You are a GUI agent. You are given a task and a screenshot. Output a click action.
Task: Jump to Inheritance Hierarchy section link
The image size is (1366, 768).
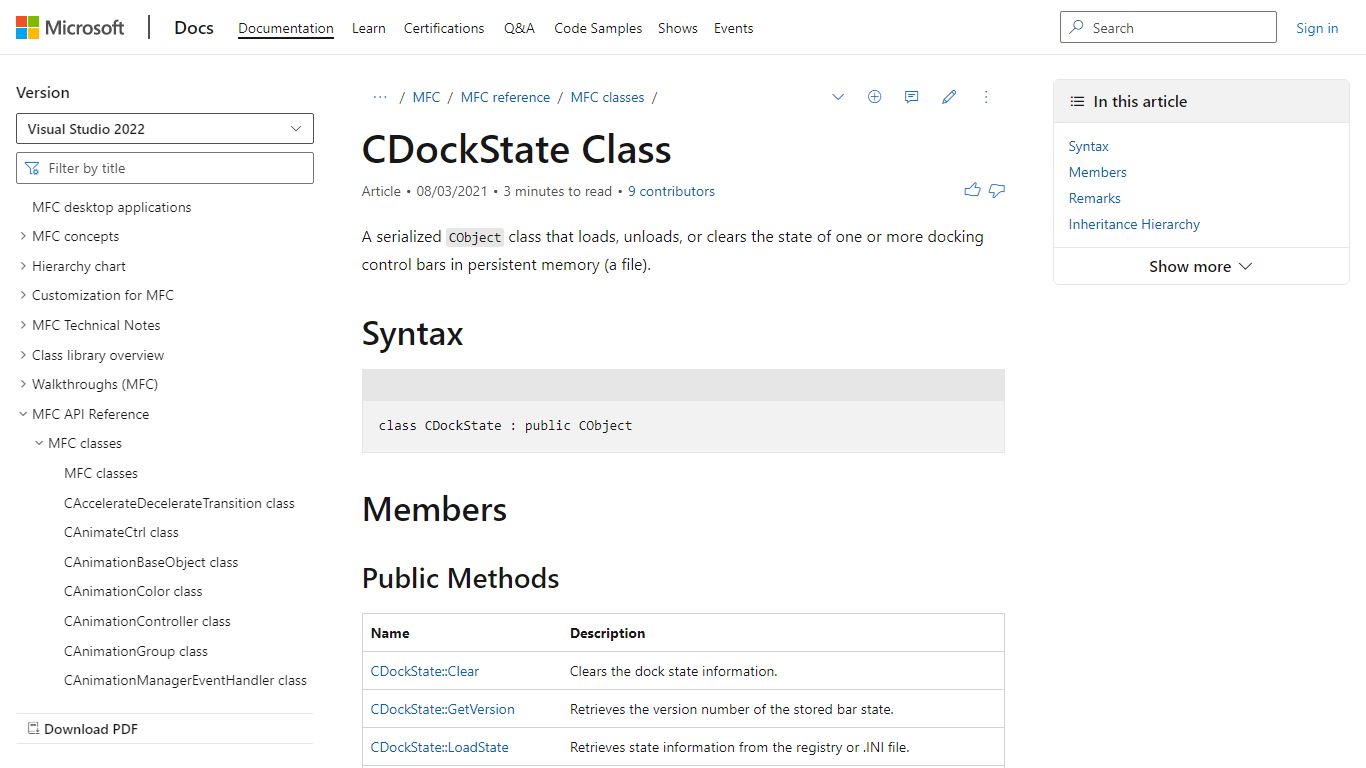(1134, 224)
